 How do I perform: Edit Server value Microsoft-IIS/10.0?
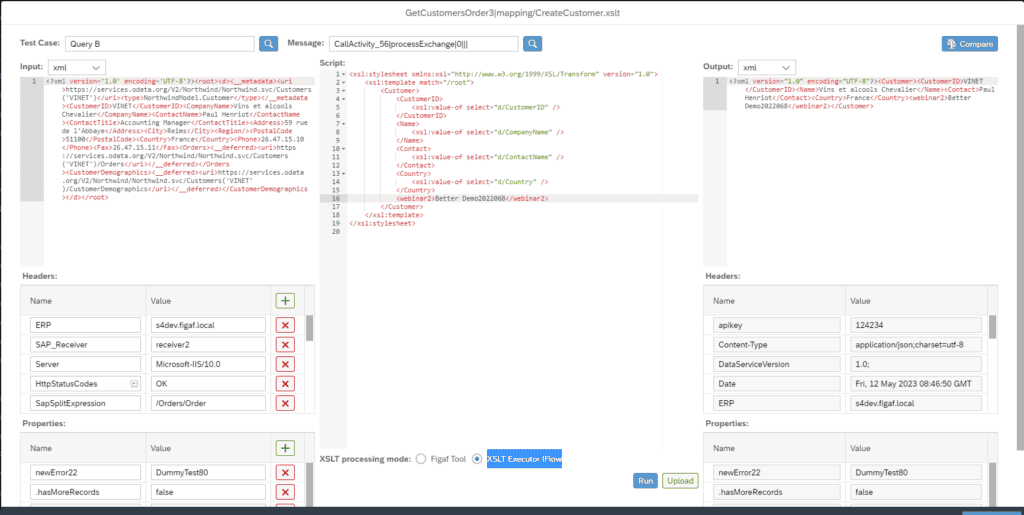tap(208, 364)
